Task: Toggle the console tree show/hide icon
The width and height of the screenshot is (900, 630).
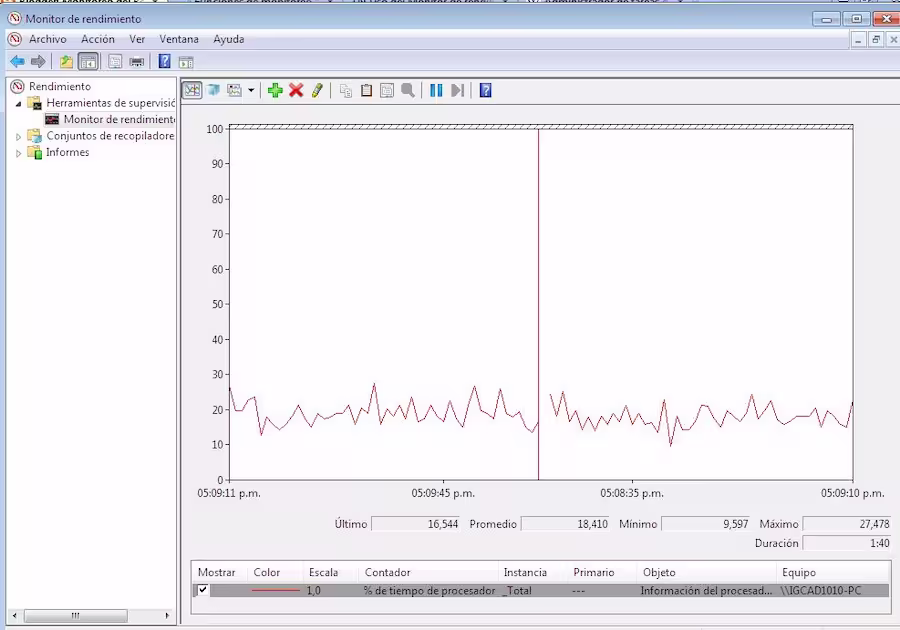Action: [x=88, y=61]
